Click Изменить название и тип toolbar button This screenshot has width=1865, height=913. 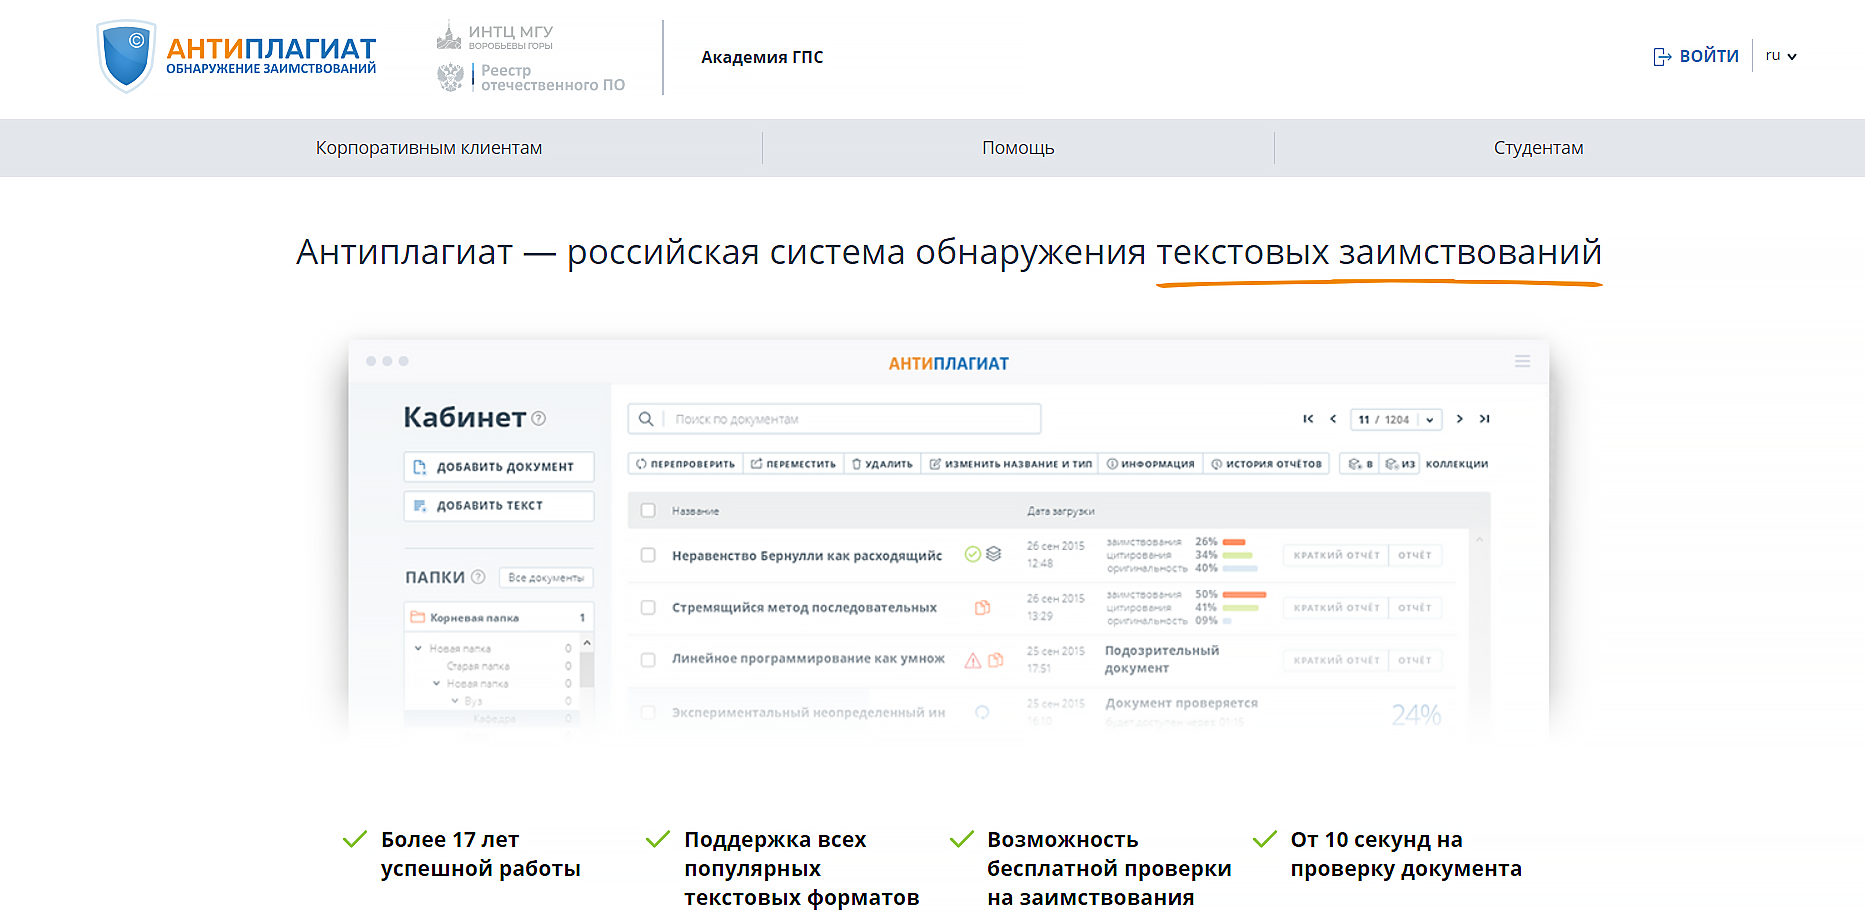pos(1010,464)
